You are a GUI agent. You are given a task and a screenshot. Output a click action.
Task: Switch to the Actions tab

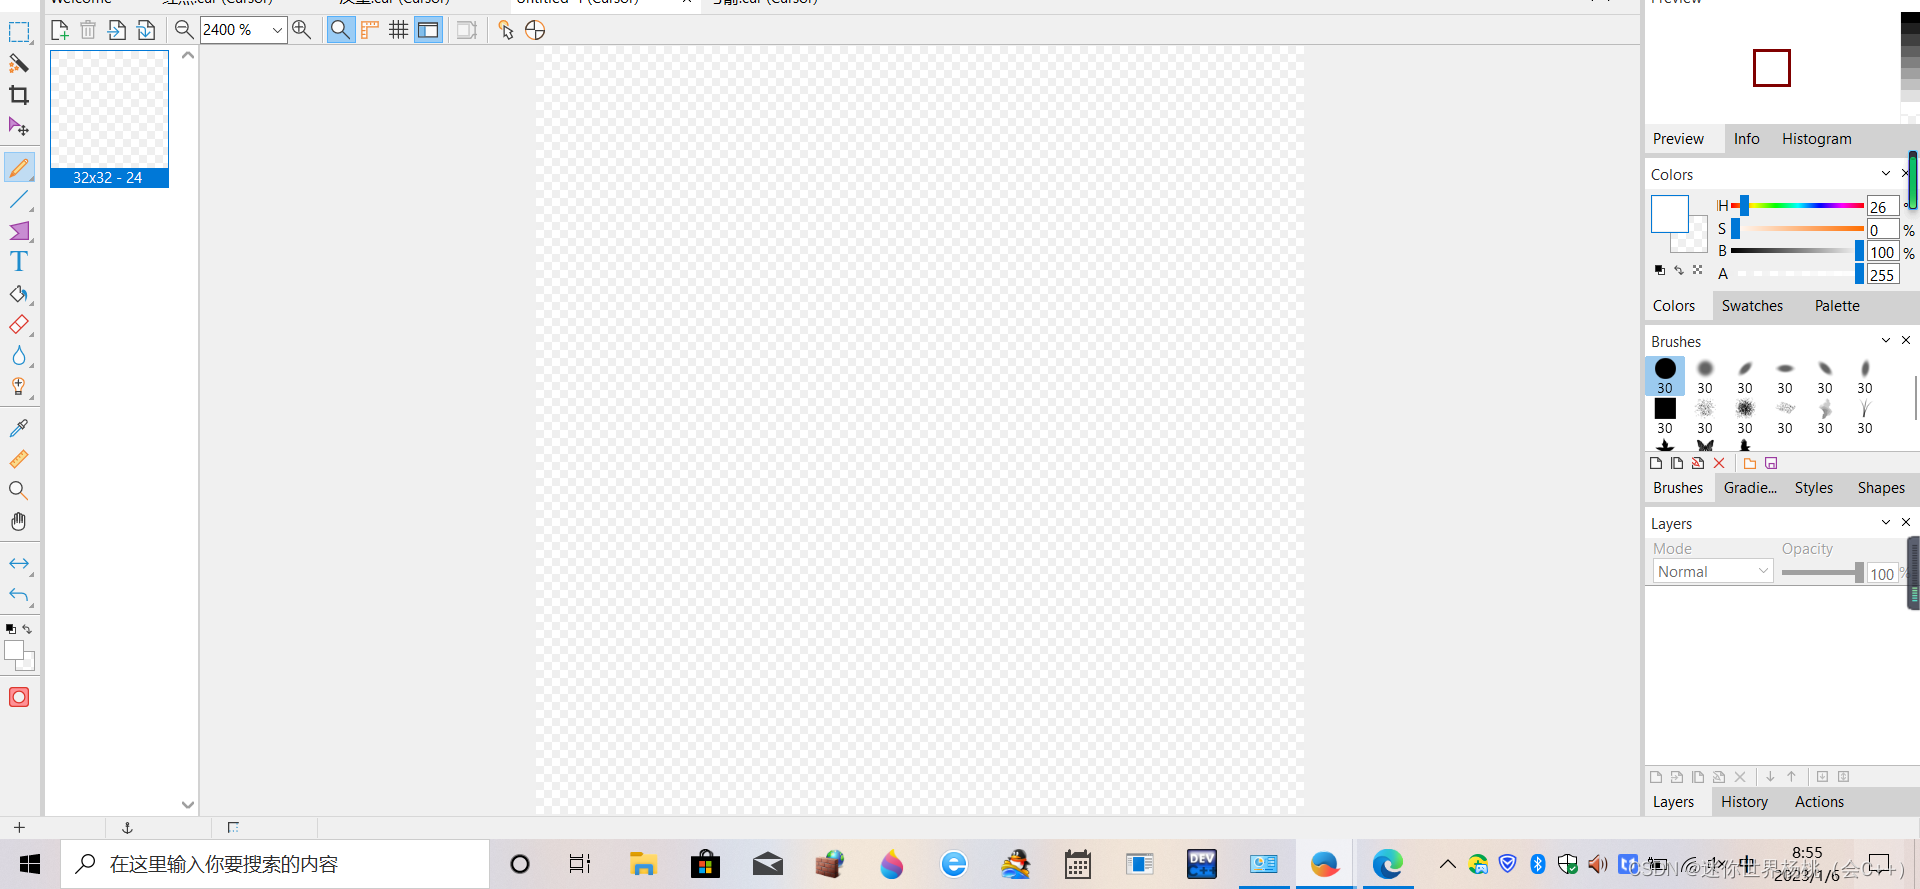click(1819, 802)
